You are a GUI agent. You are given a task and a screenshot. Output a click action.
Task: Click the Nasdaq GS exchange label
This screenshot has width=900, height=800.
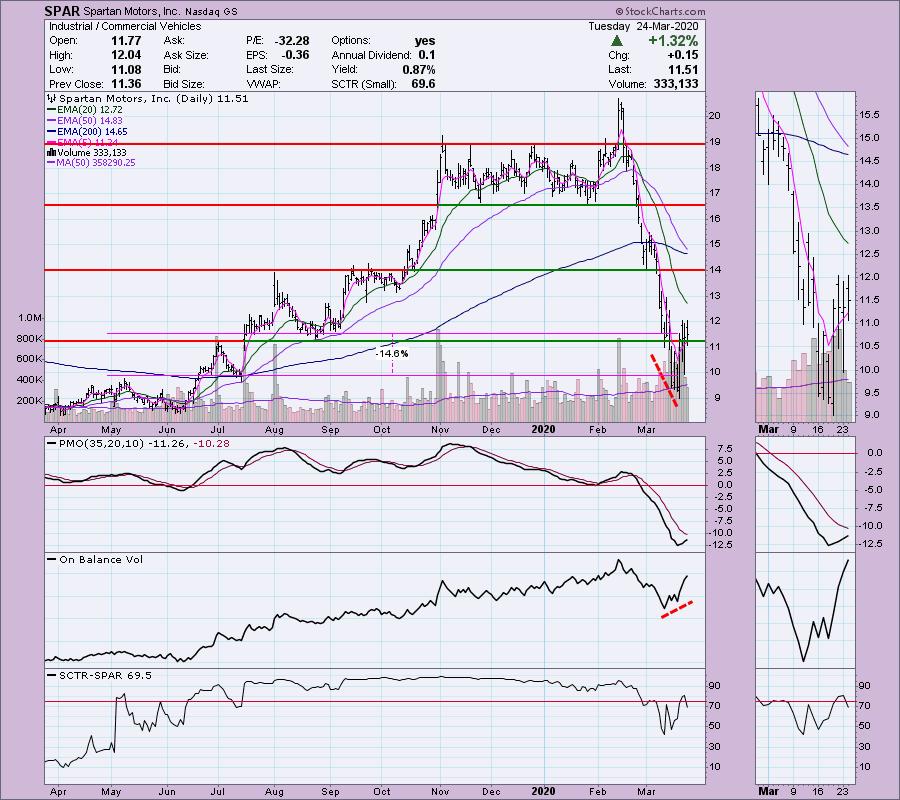211,11
